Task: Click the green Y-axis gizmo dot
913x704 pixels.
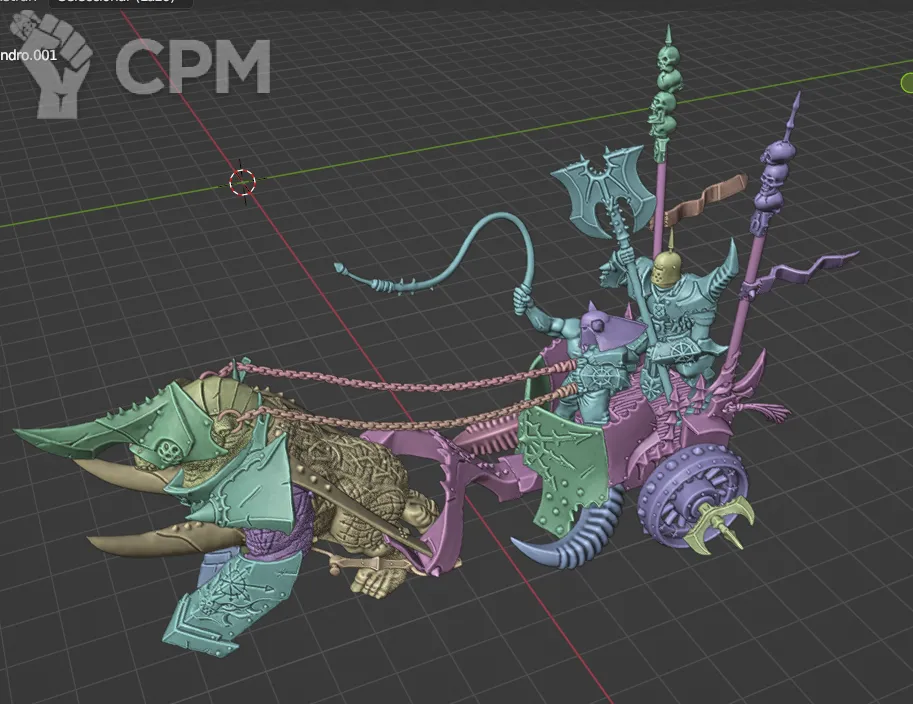Action: tap(906, 83)
